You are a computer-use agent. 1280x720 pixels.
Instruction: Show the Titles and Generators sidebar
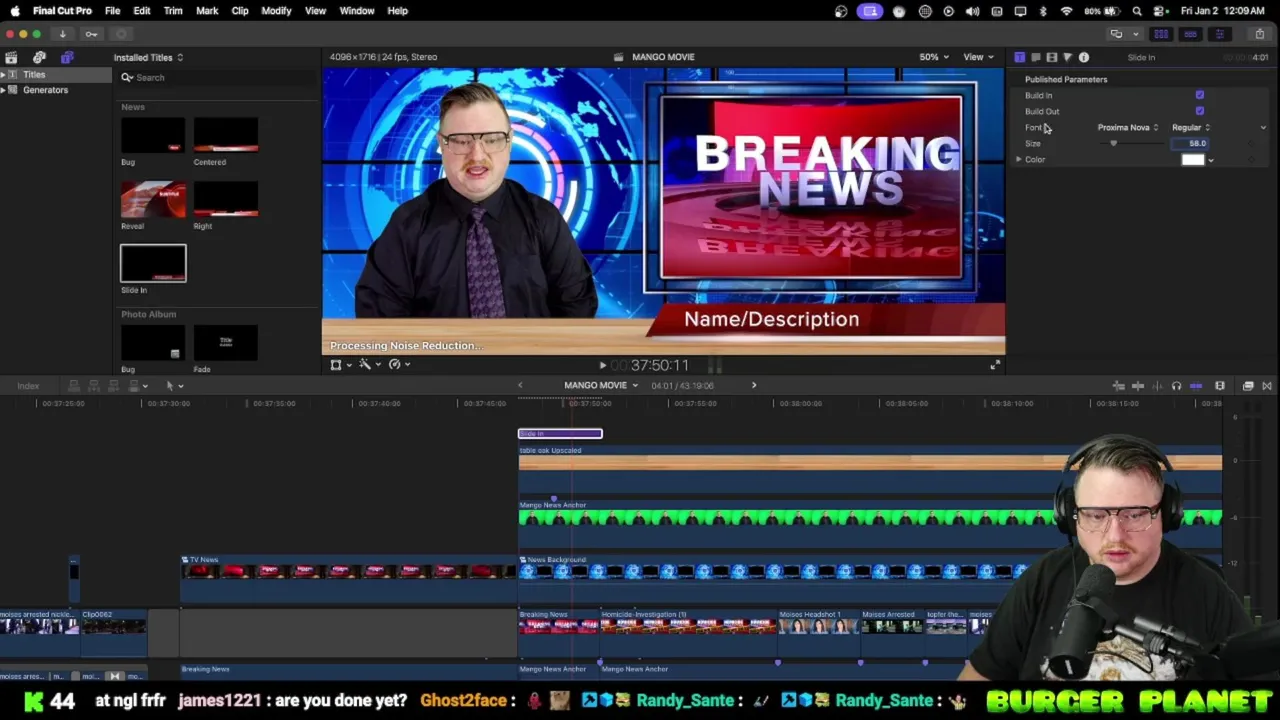point(67,57)
